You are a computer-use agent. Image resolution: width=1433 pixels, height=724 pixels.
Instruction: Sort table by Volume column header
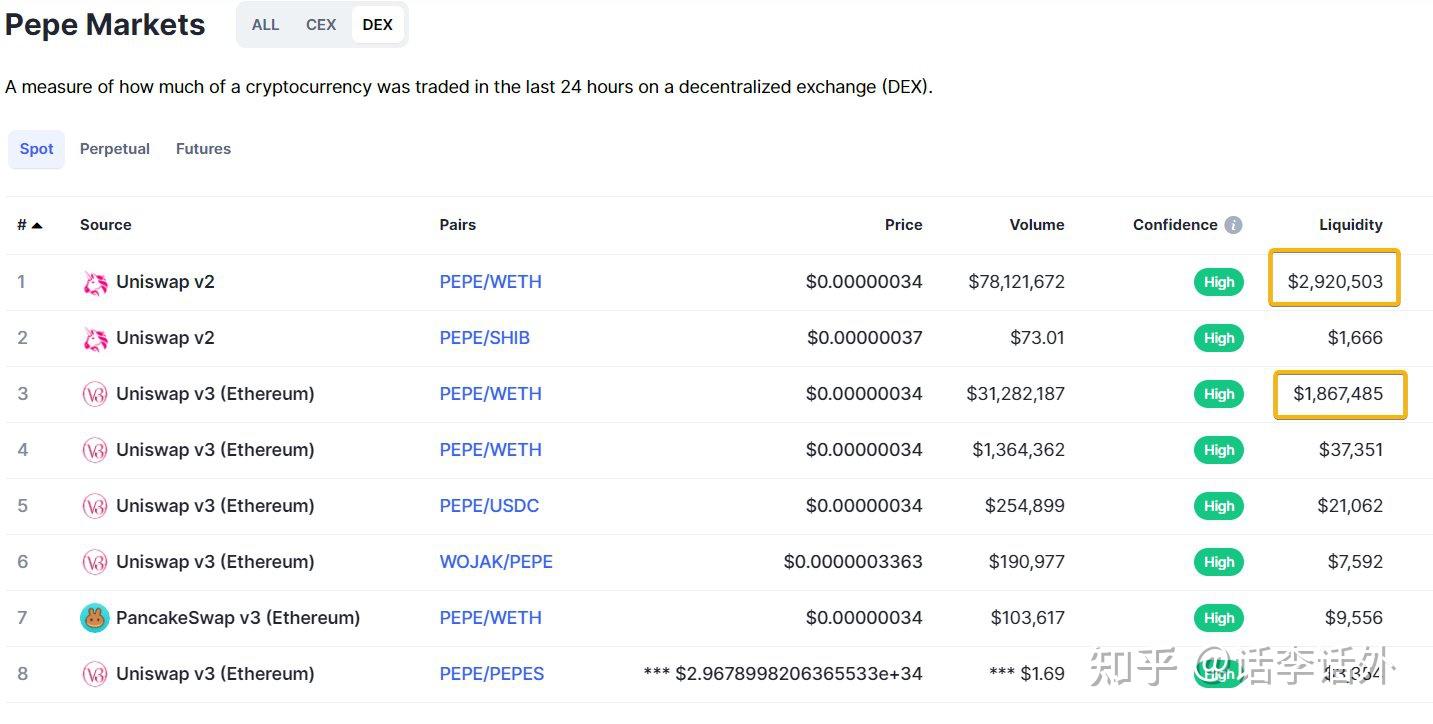tap(1036, 225)
